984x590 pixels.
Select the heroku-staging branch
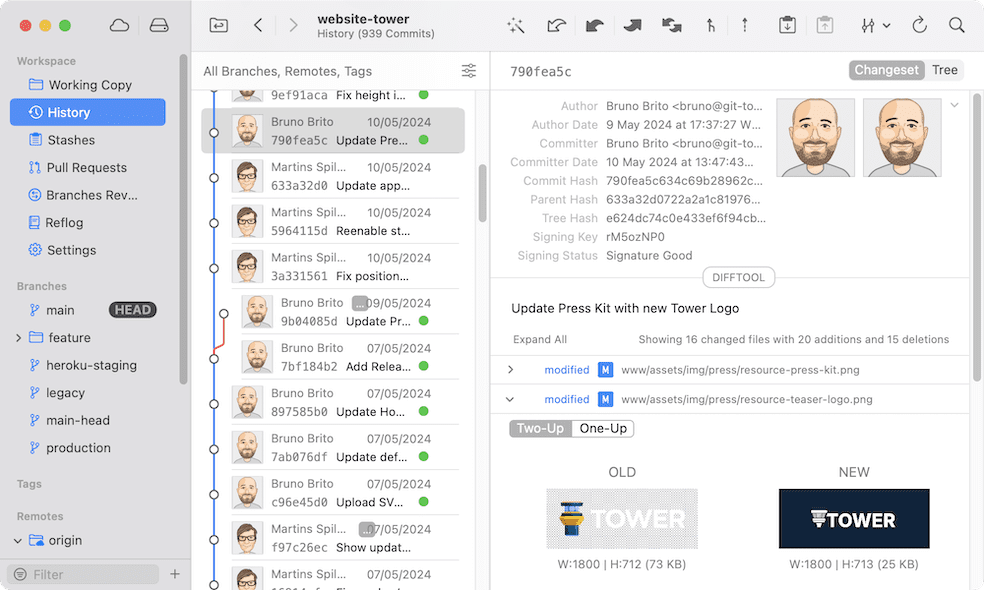88,365
